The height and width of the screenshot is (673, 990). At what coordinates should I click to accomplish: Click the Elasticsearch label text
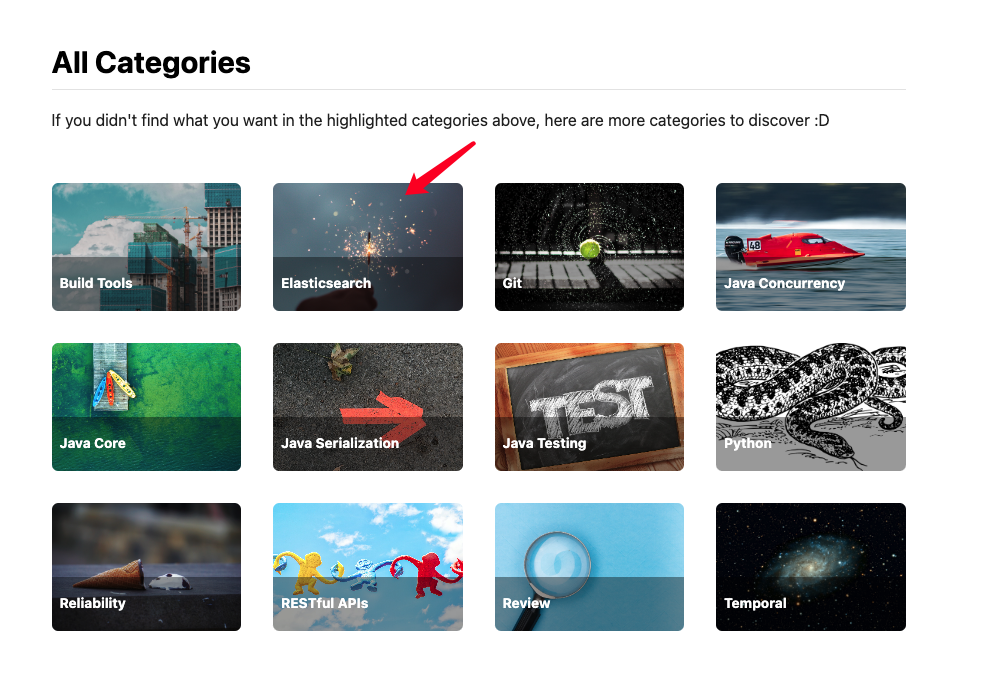point(326,283)
